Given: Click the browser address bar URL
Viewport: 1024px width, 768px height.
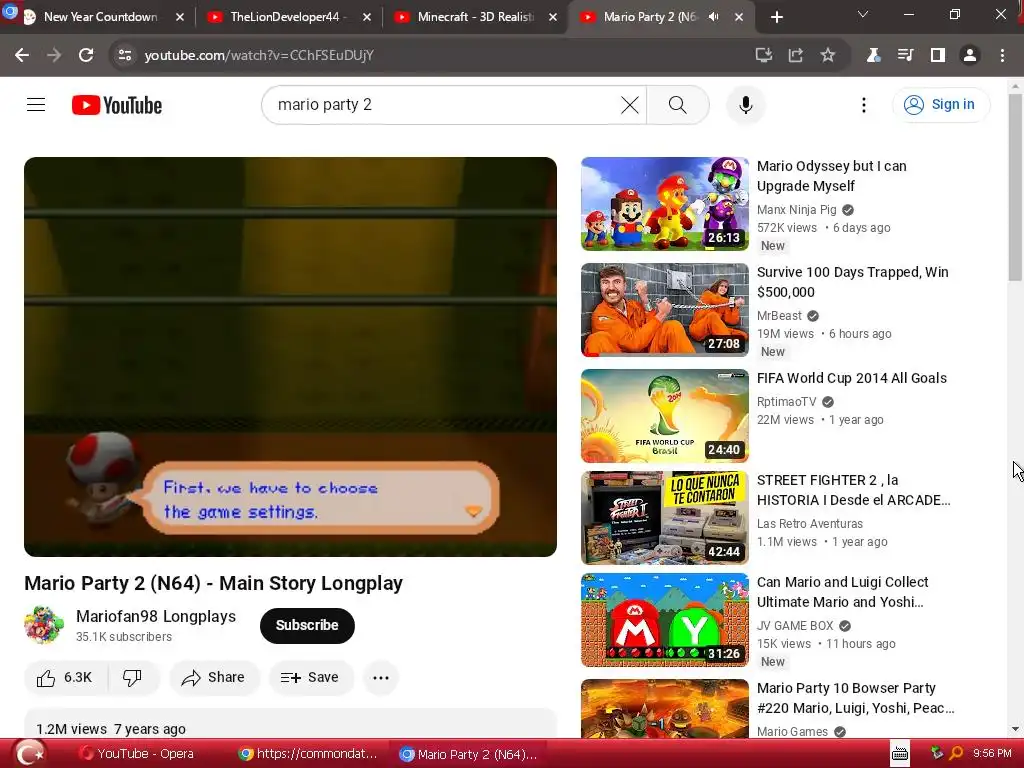Looking at the screenshot, I should coord(259,56).
